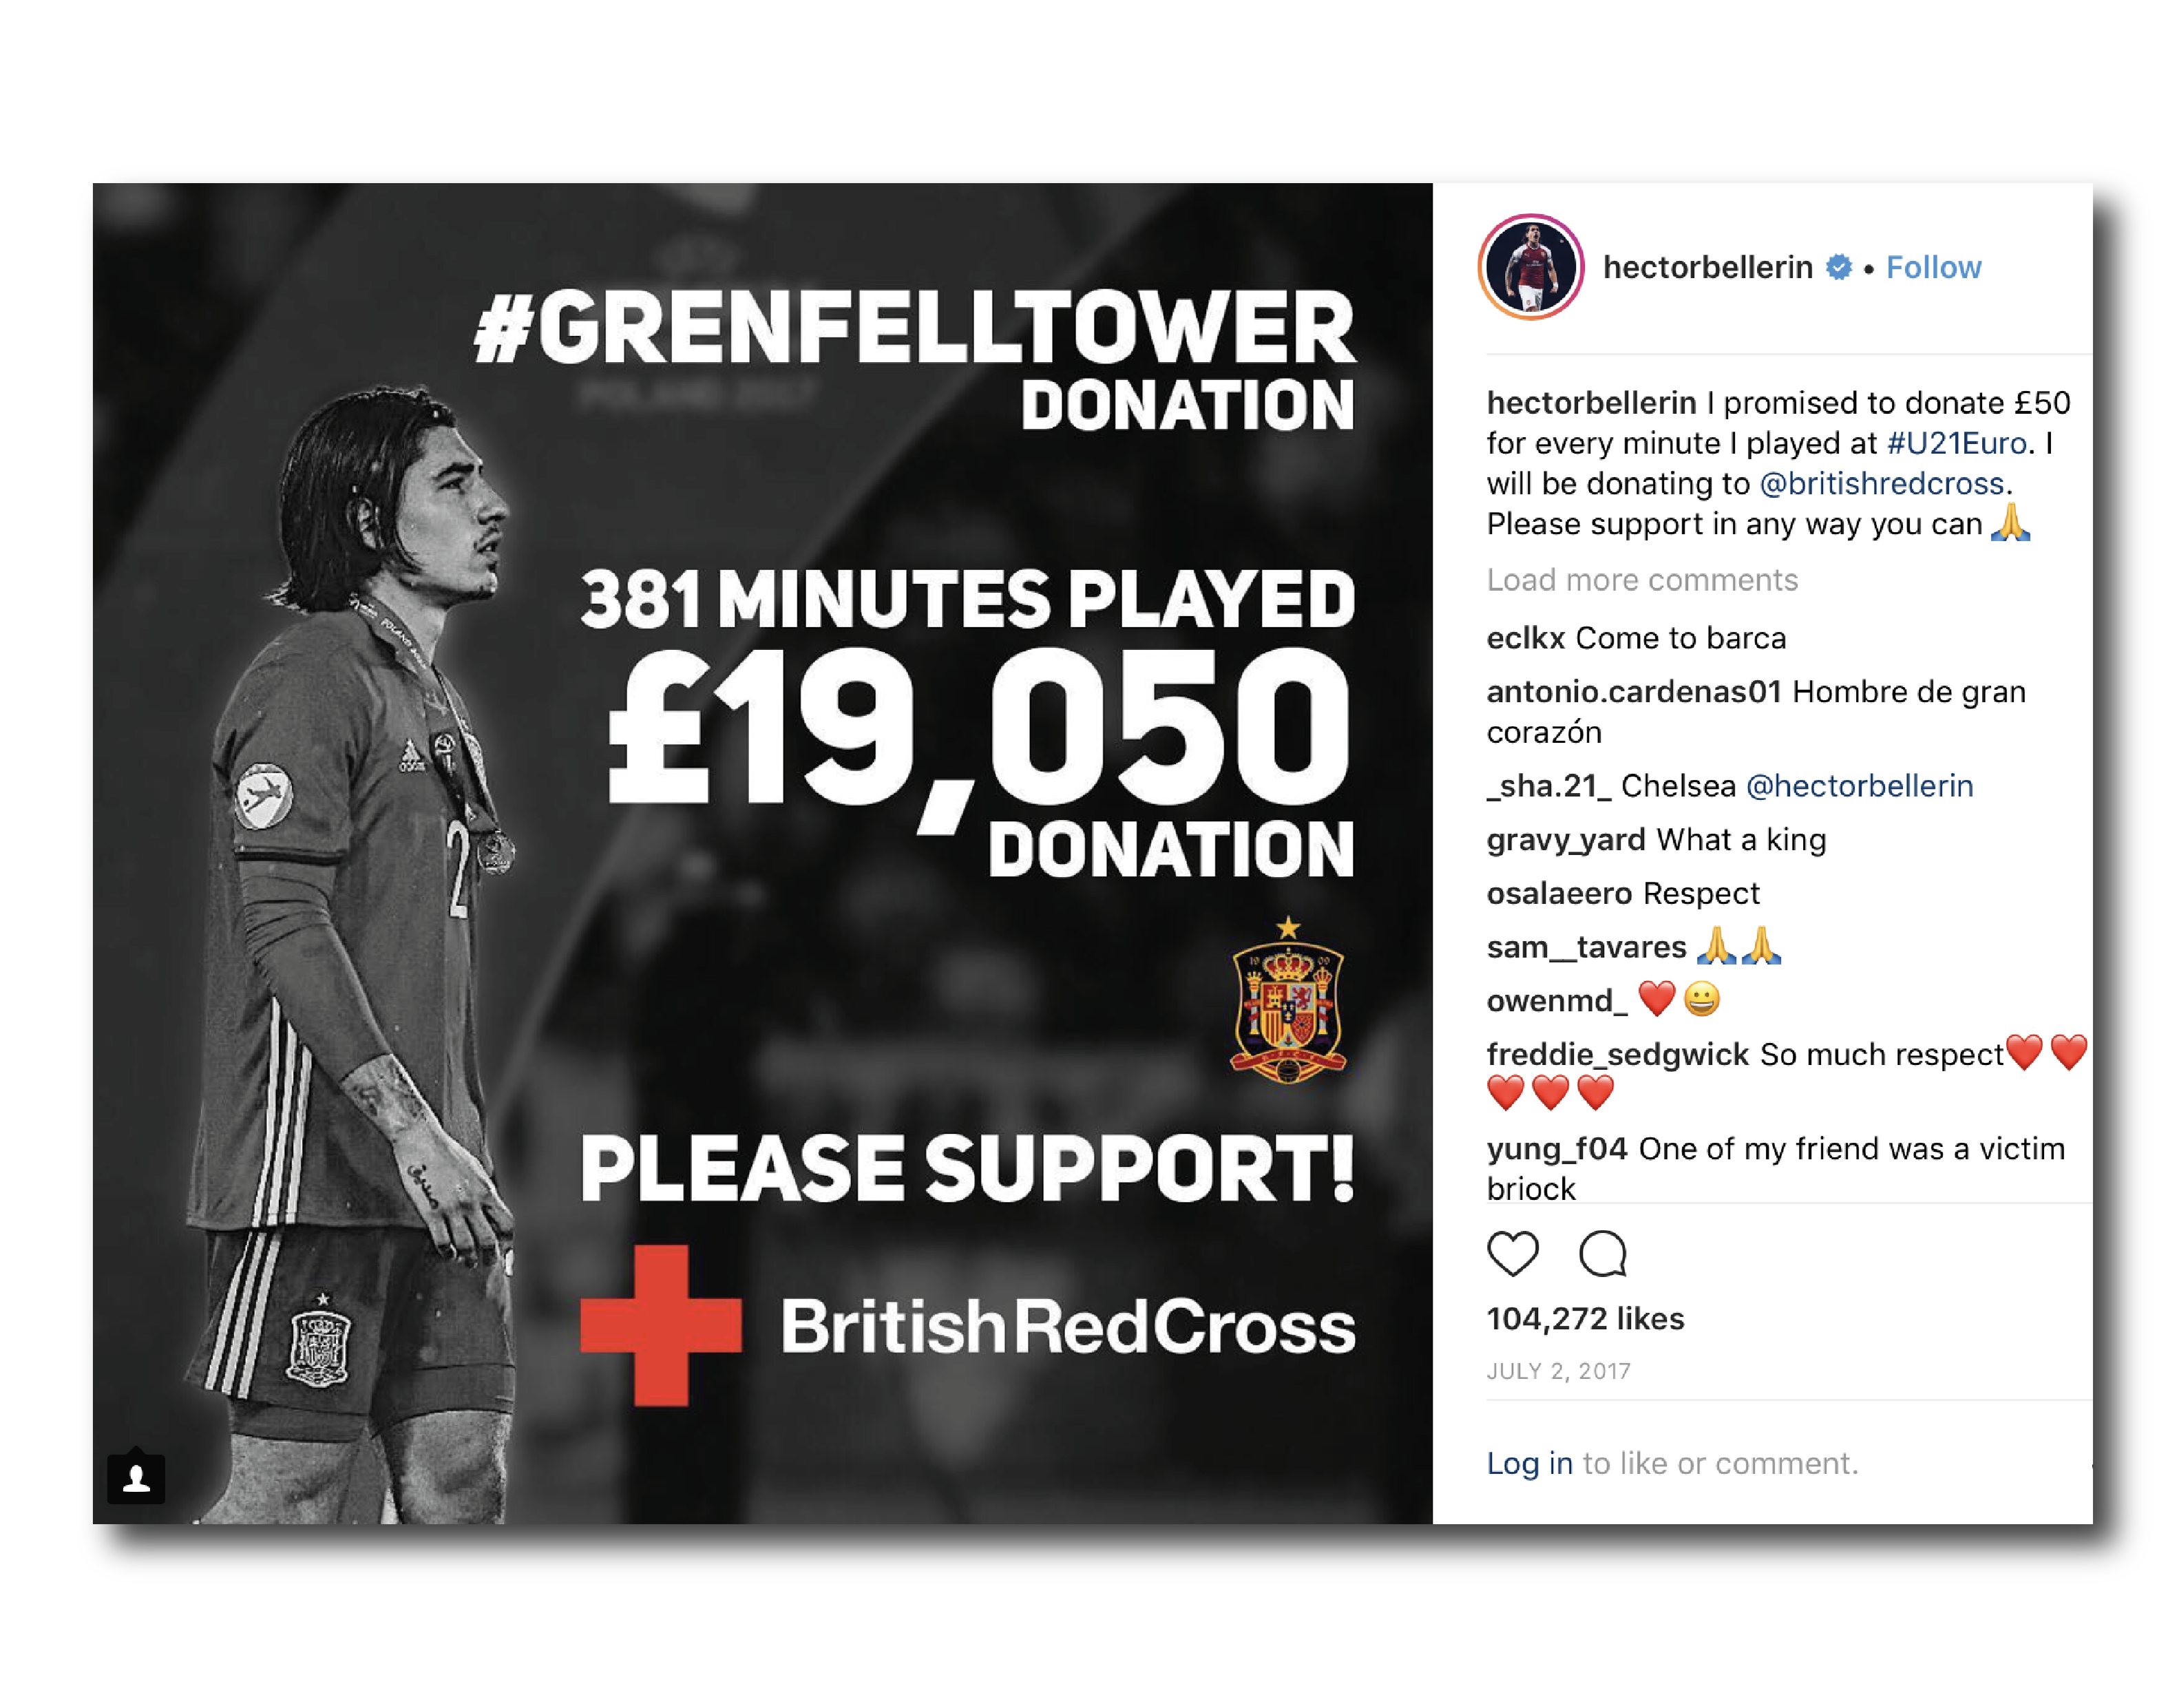This screenshot has height=1708, width=2179.
Task: Open hectorbellerin username in header
Action: [x=1707, y=267]
